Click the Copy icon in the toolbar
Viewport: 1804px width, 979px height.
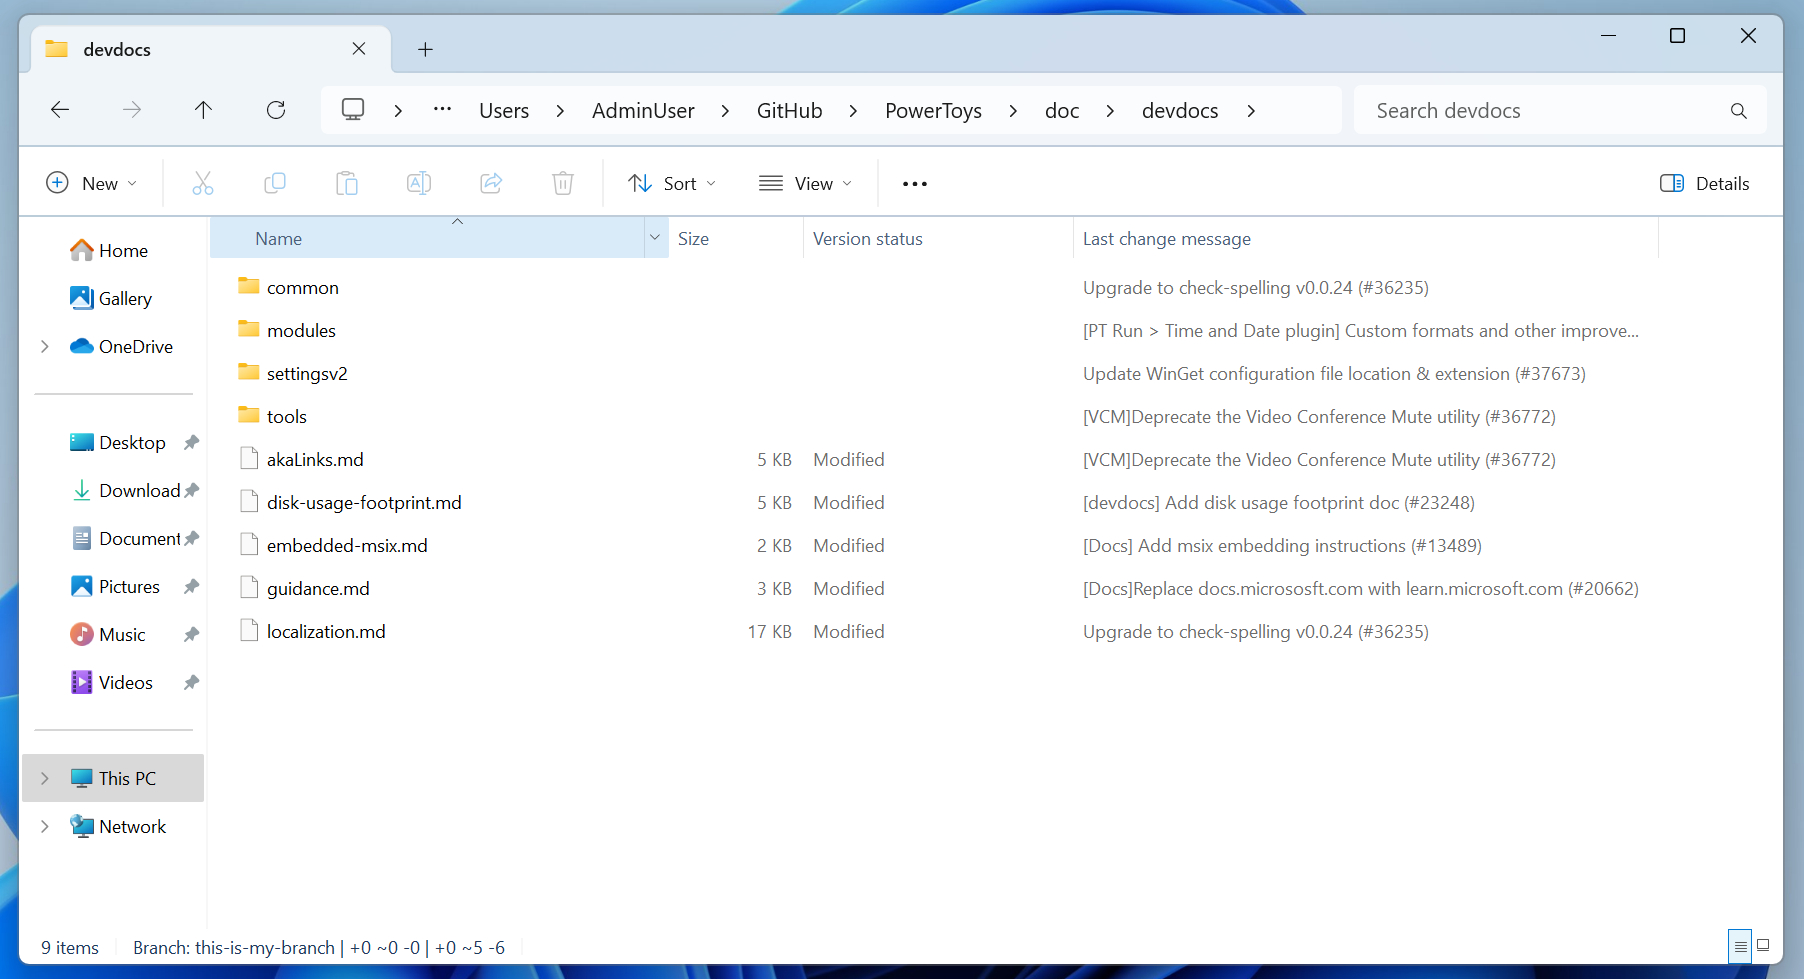pyautogui.click(x=275, y=183)
